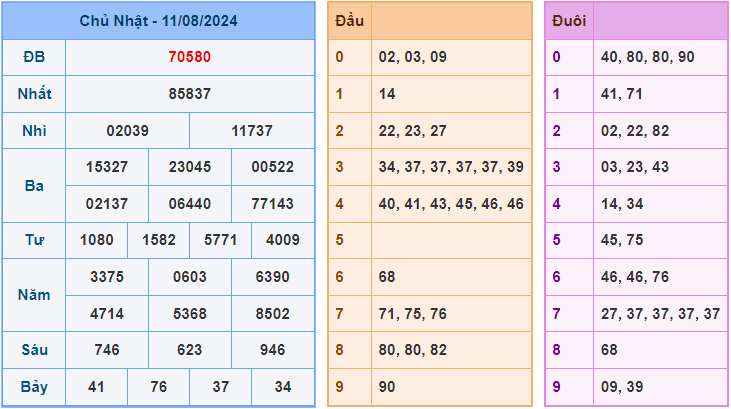Click fifth prize number 0603
Image resolution: width=731 pixels, height=409 pixels.
[x=189, y=277]
